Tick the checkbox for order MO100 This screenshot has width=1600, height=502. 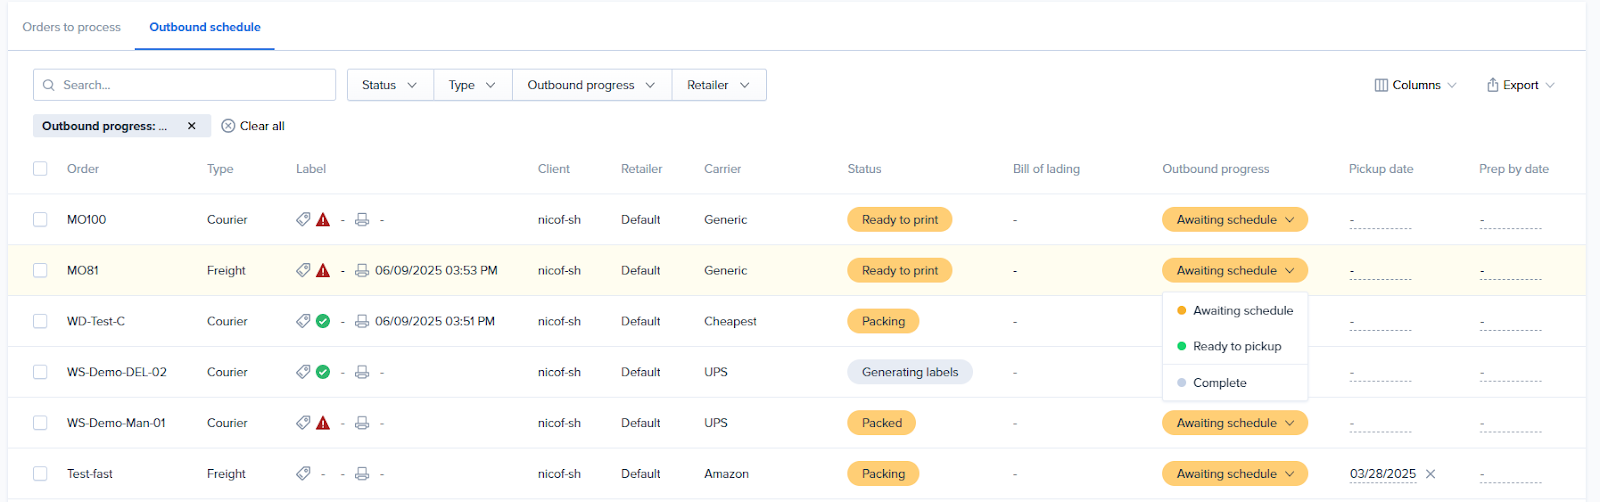click(x=40, y=220)
